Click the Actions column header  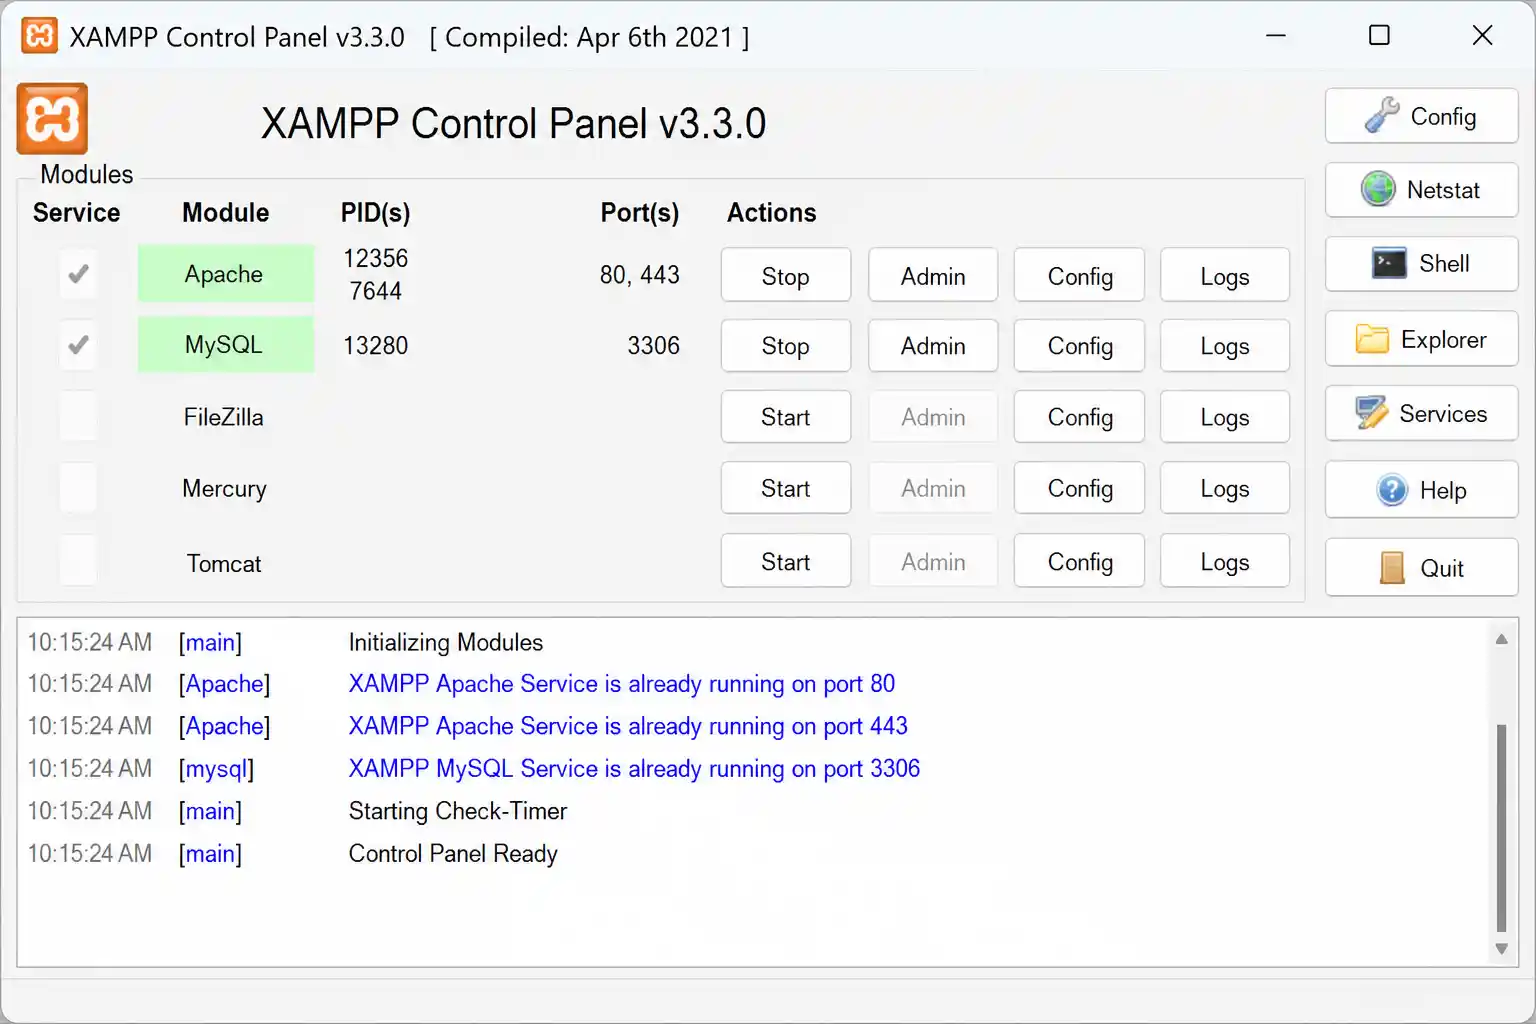771,212
